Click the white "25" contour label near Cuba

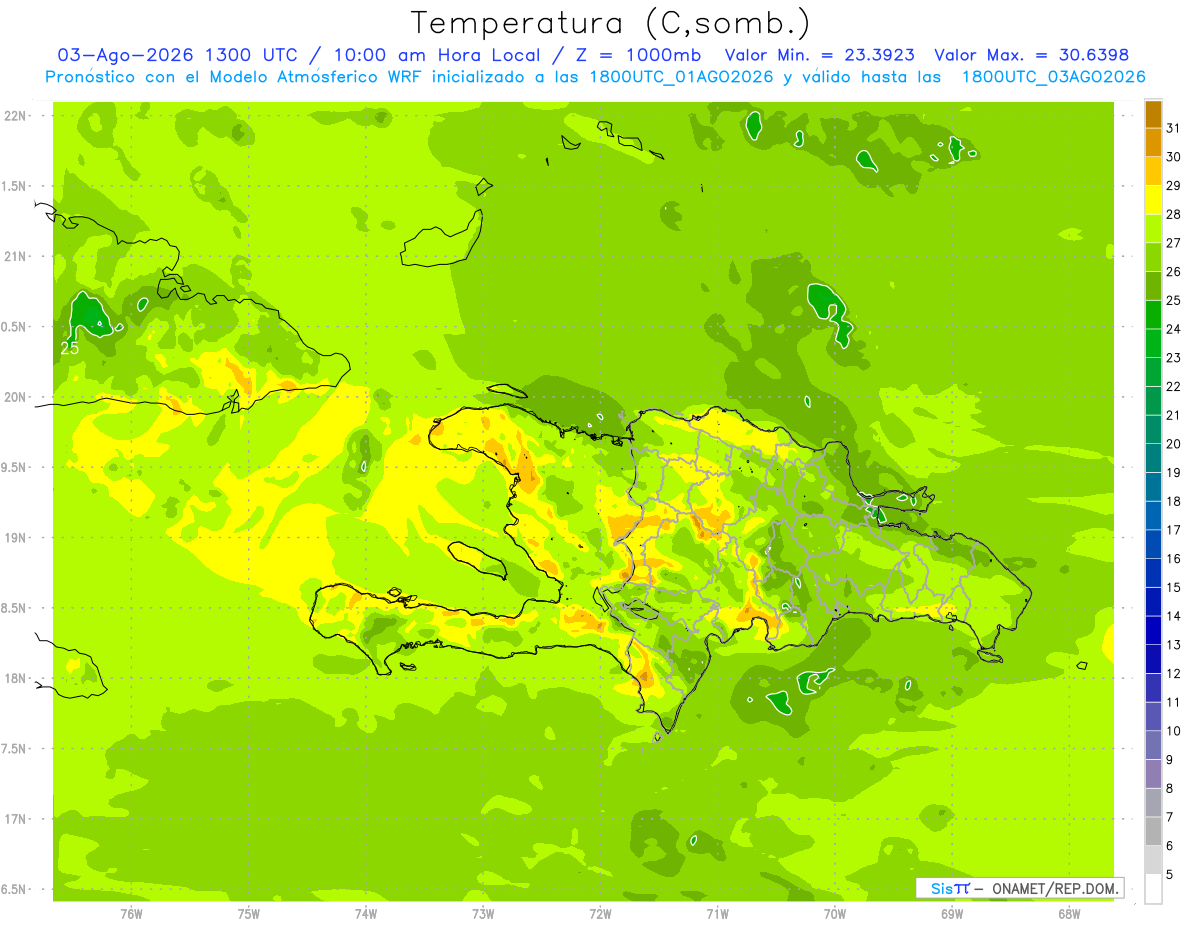click(69, 348)
